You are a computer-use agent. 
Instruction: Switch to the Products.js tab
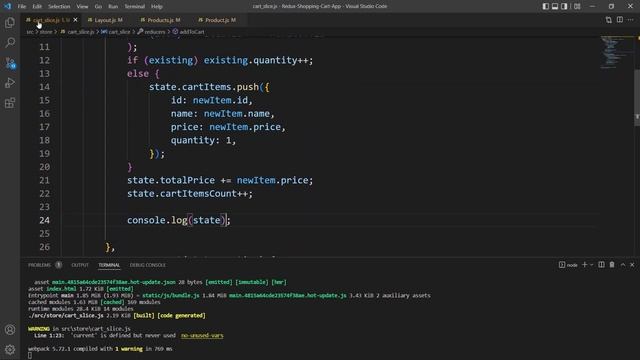click(160, 20)
